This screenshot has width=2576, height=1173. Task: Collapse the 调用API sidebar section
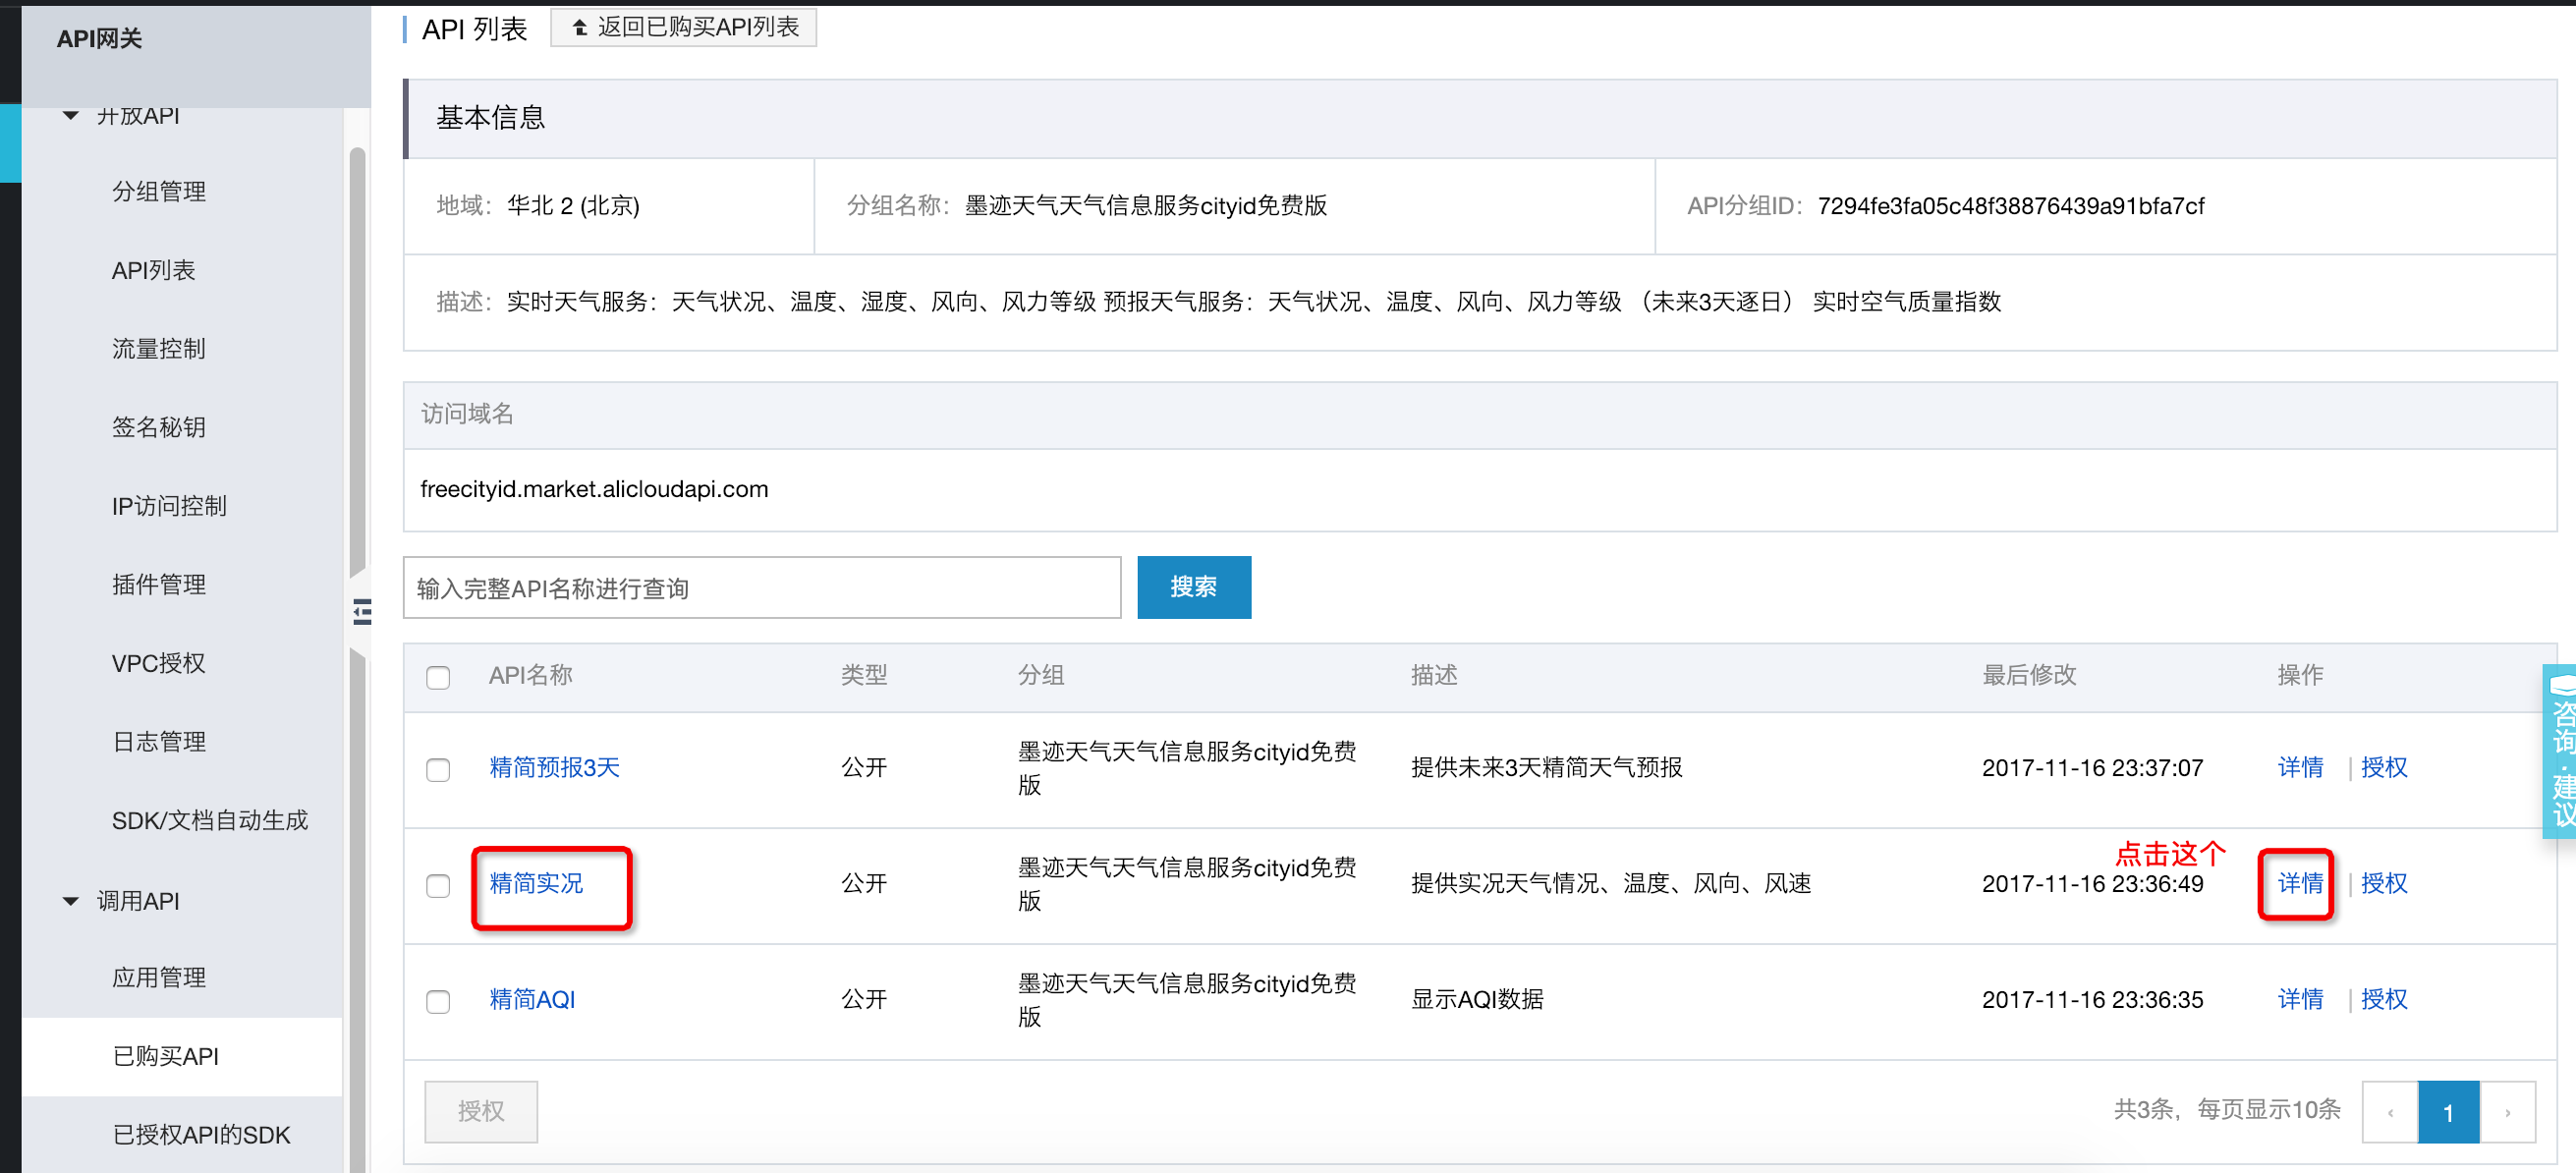coord(71,901)
